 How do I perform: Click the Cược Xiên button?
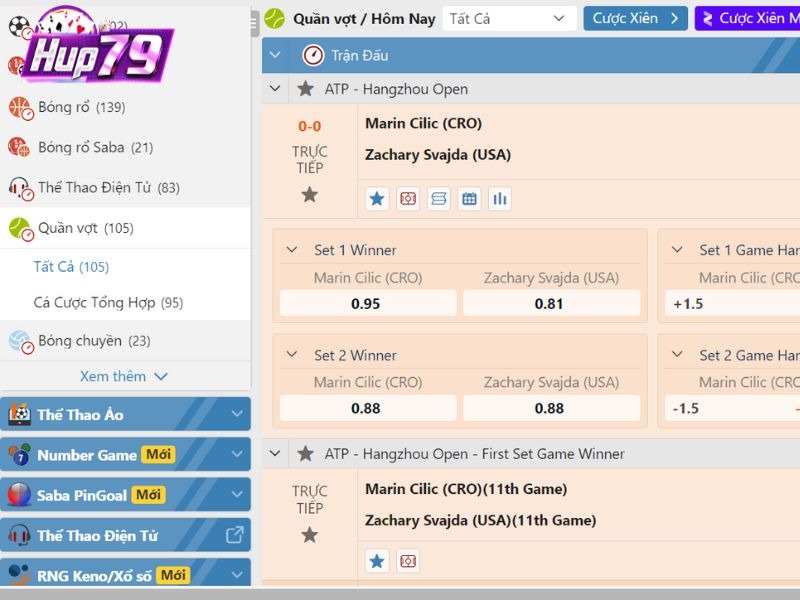[635, 18]
